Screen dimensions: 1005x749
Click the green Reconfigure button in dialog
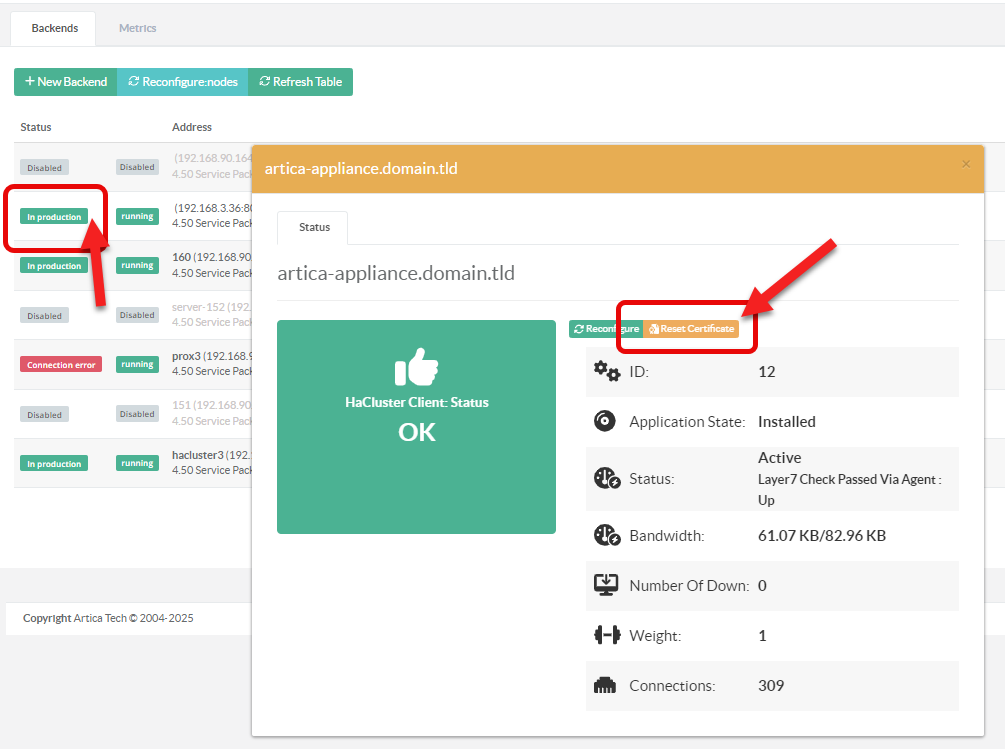pos(606,329)
